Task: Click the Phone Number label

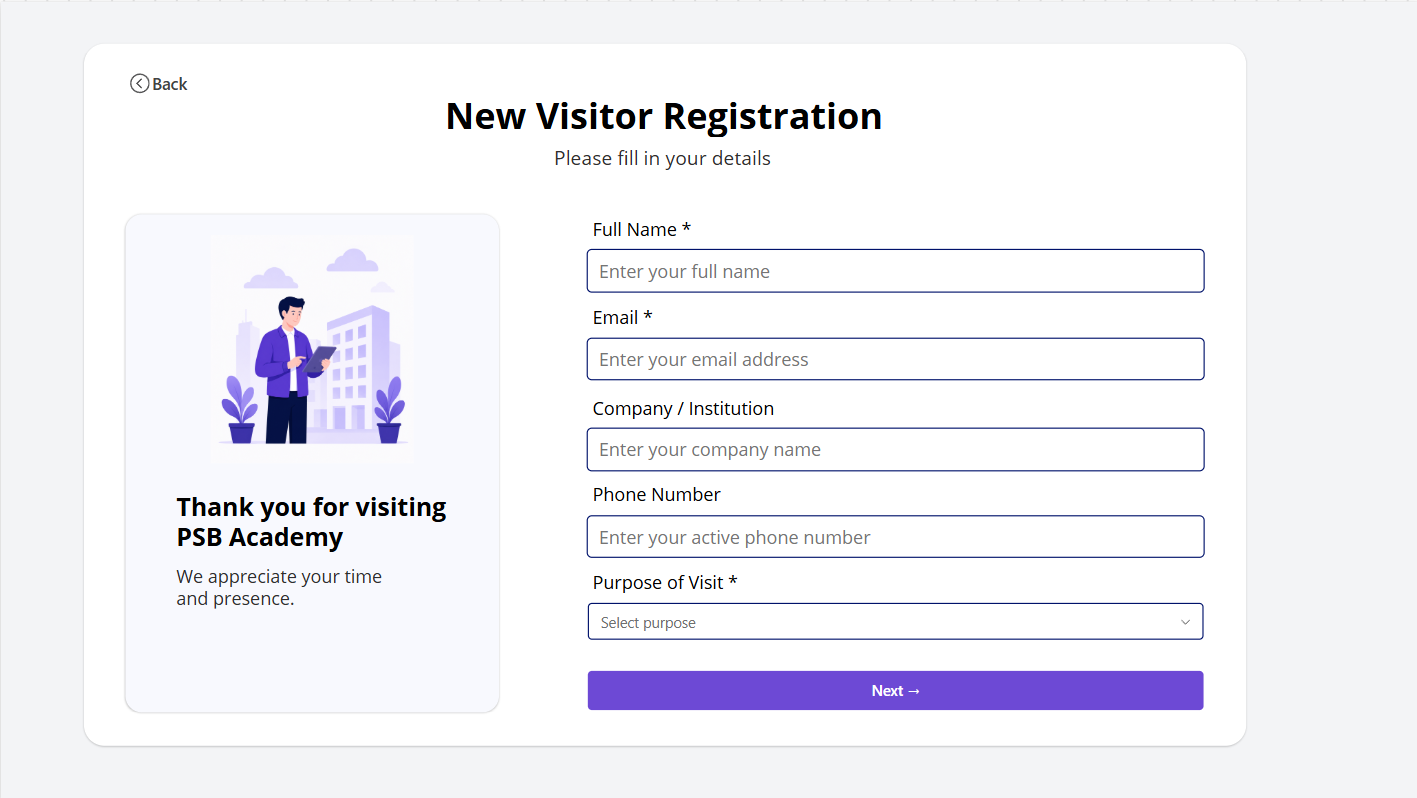Action: point(657,494)
